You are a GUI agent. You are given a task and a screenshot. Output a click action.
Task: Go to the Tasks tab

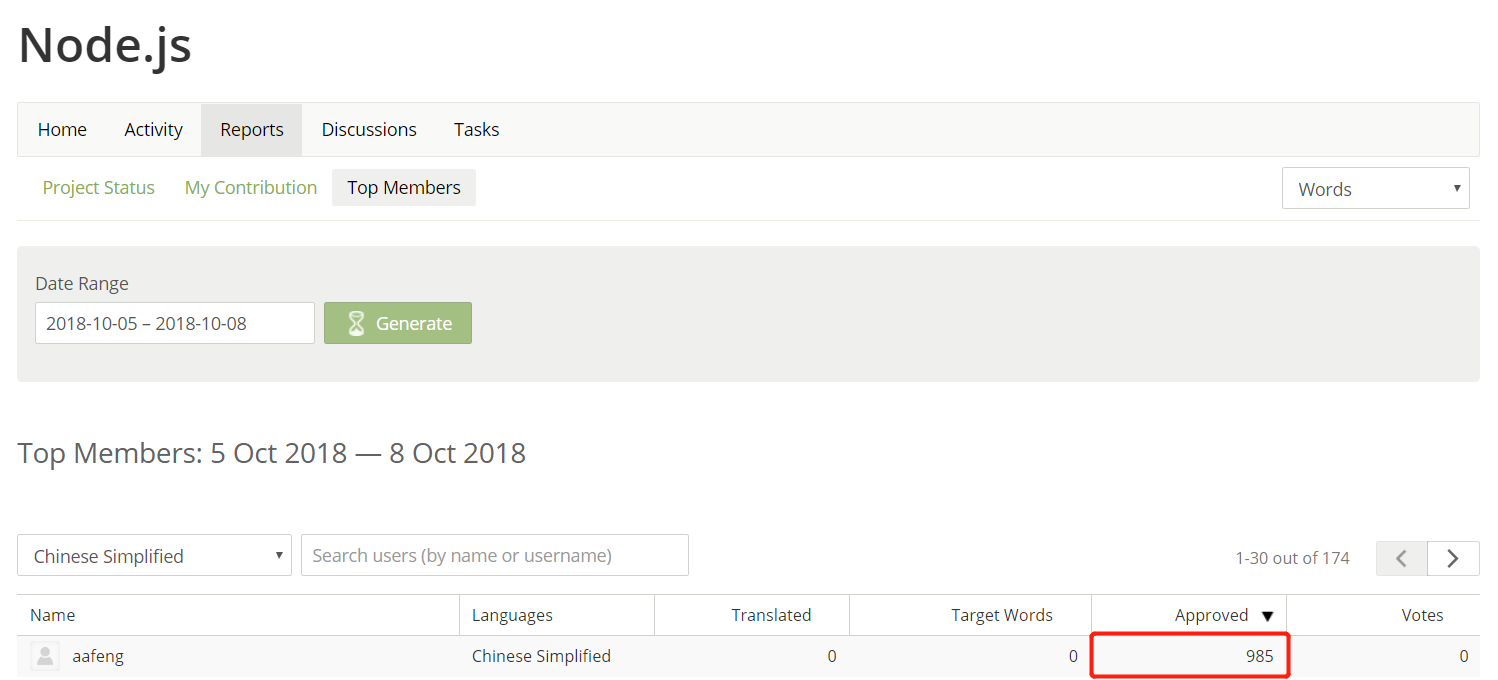coord(476,130)
